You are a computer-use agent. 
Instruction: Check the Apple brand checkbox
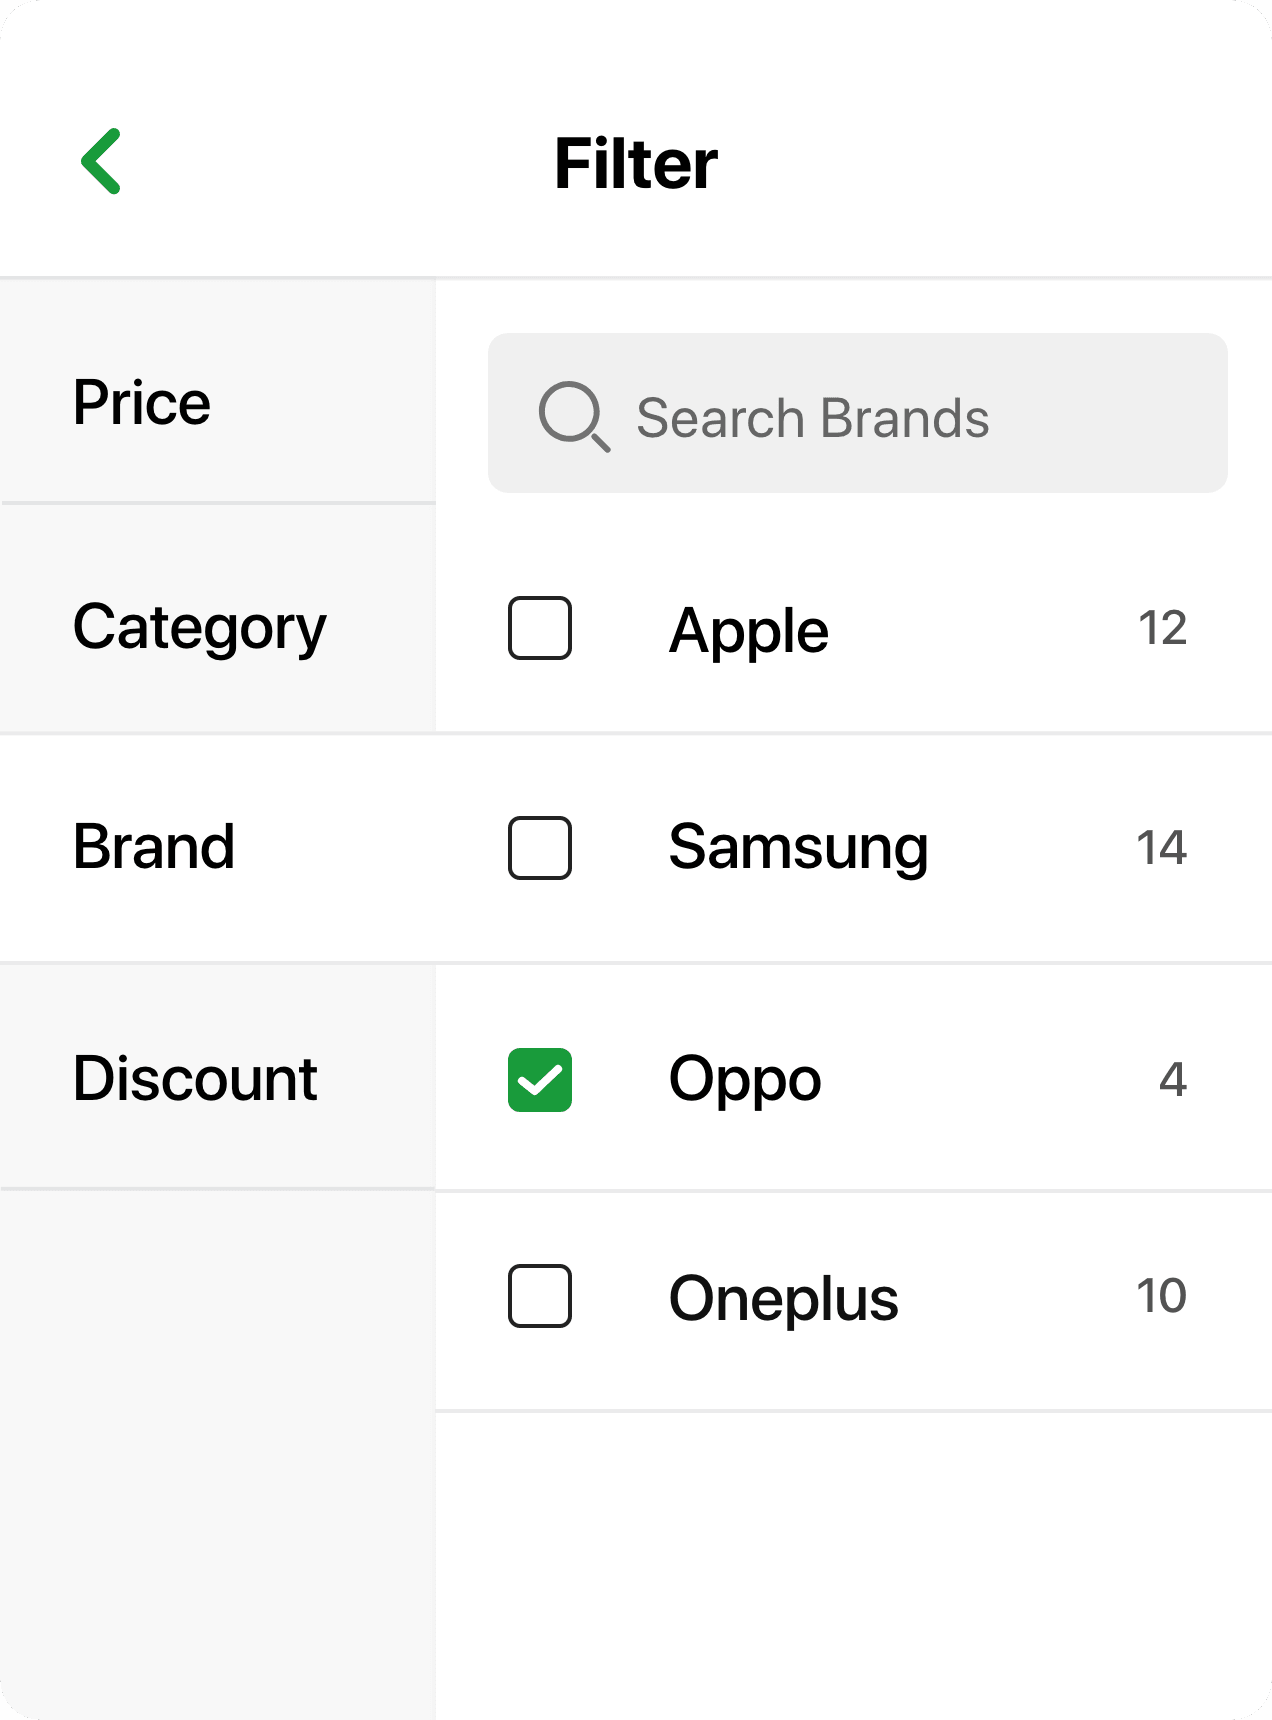point(540,628)
